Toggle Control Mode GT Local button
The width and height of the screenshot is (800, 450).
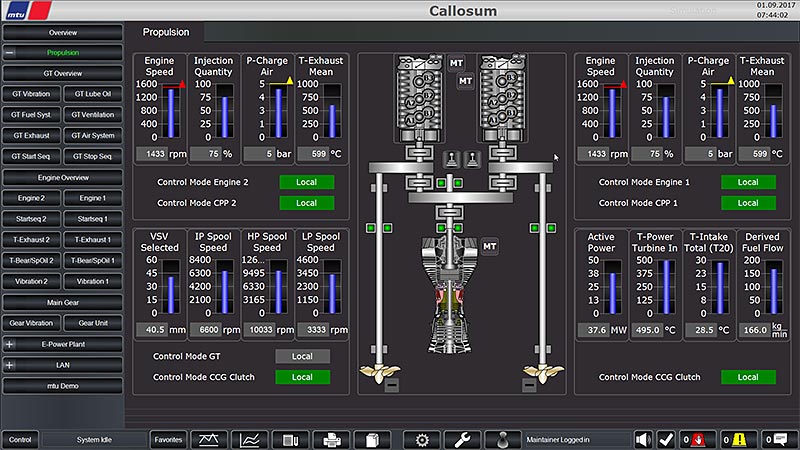click(302, 356)
